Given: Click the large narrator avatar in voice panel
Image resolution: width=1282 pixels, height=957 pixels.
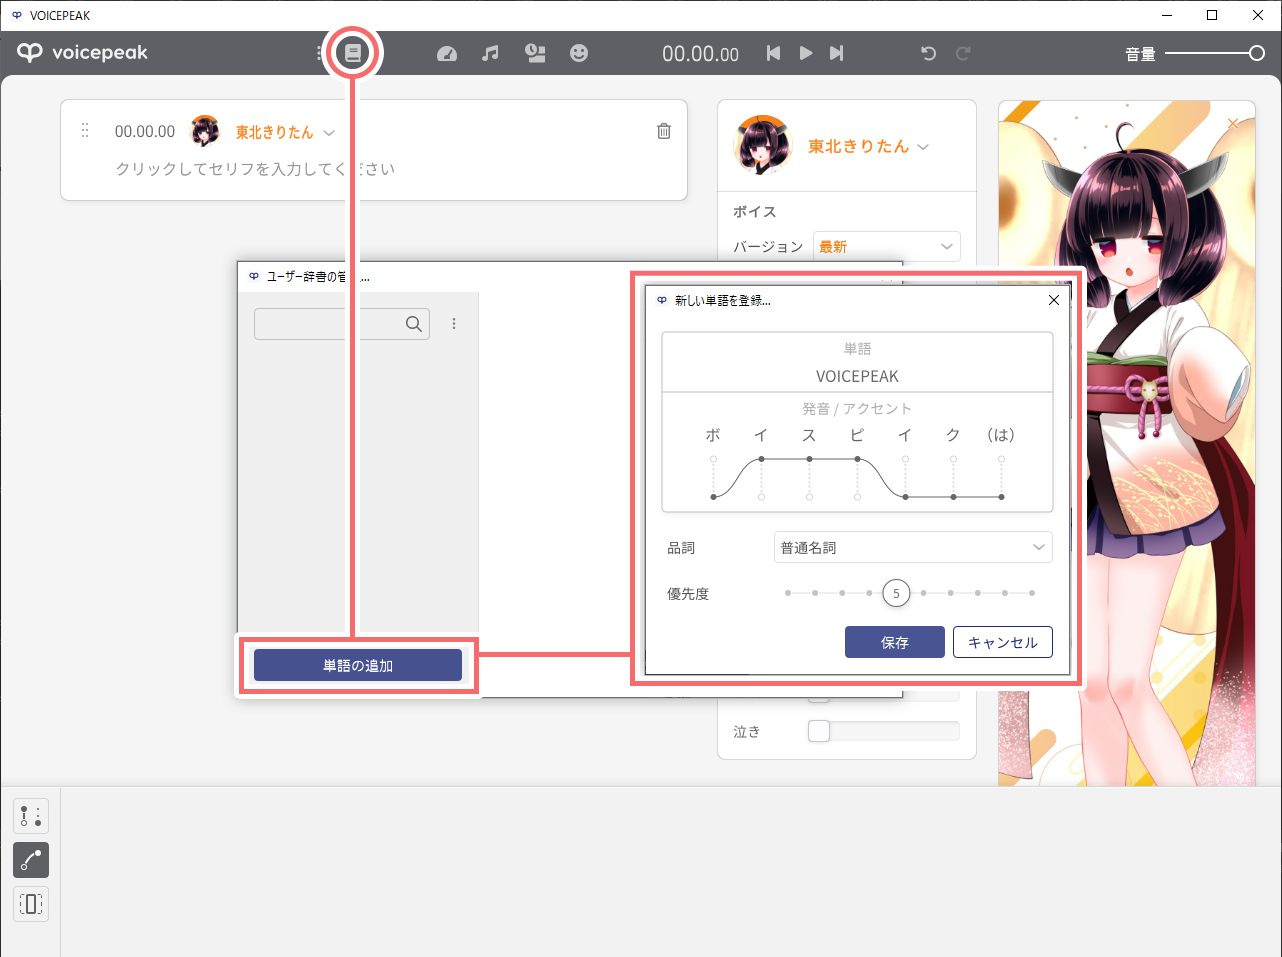Looking at the screenshot, I should pos(762,146).
